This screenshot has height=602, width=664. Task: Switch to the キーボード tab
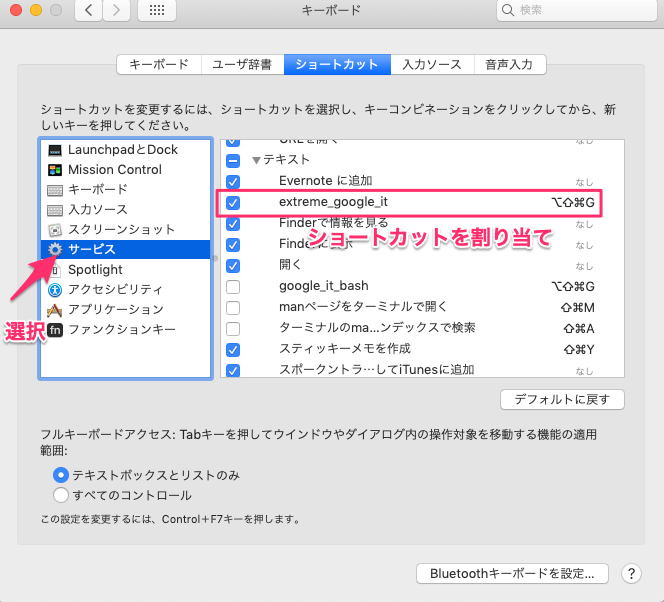(x=159, y=64)
